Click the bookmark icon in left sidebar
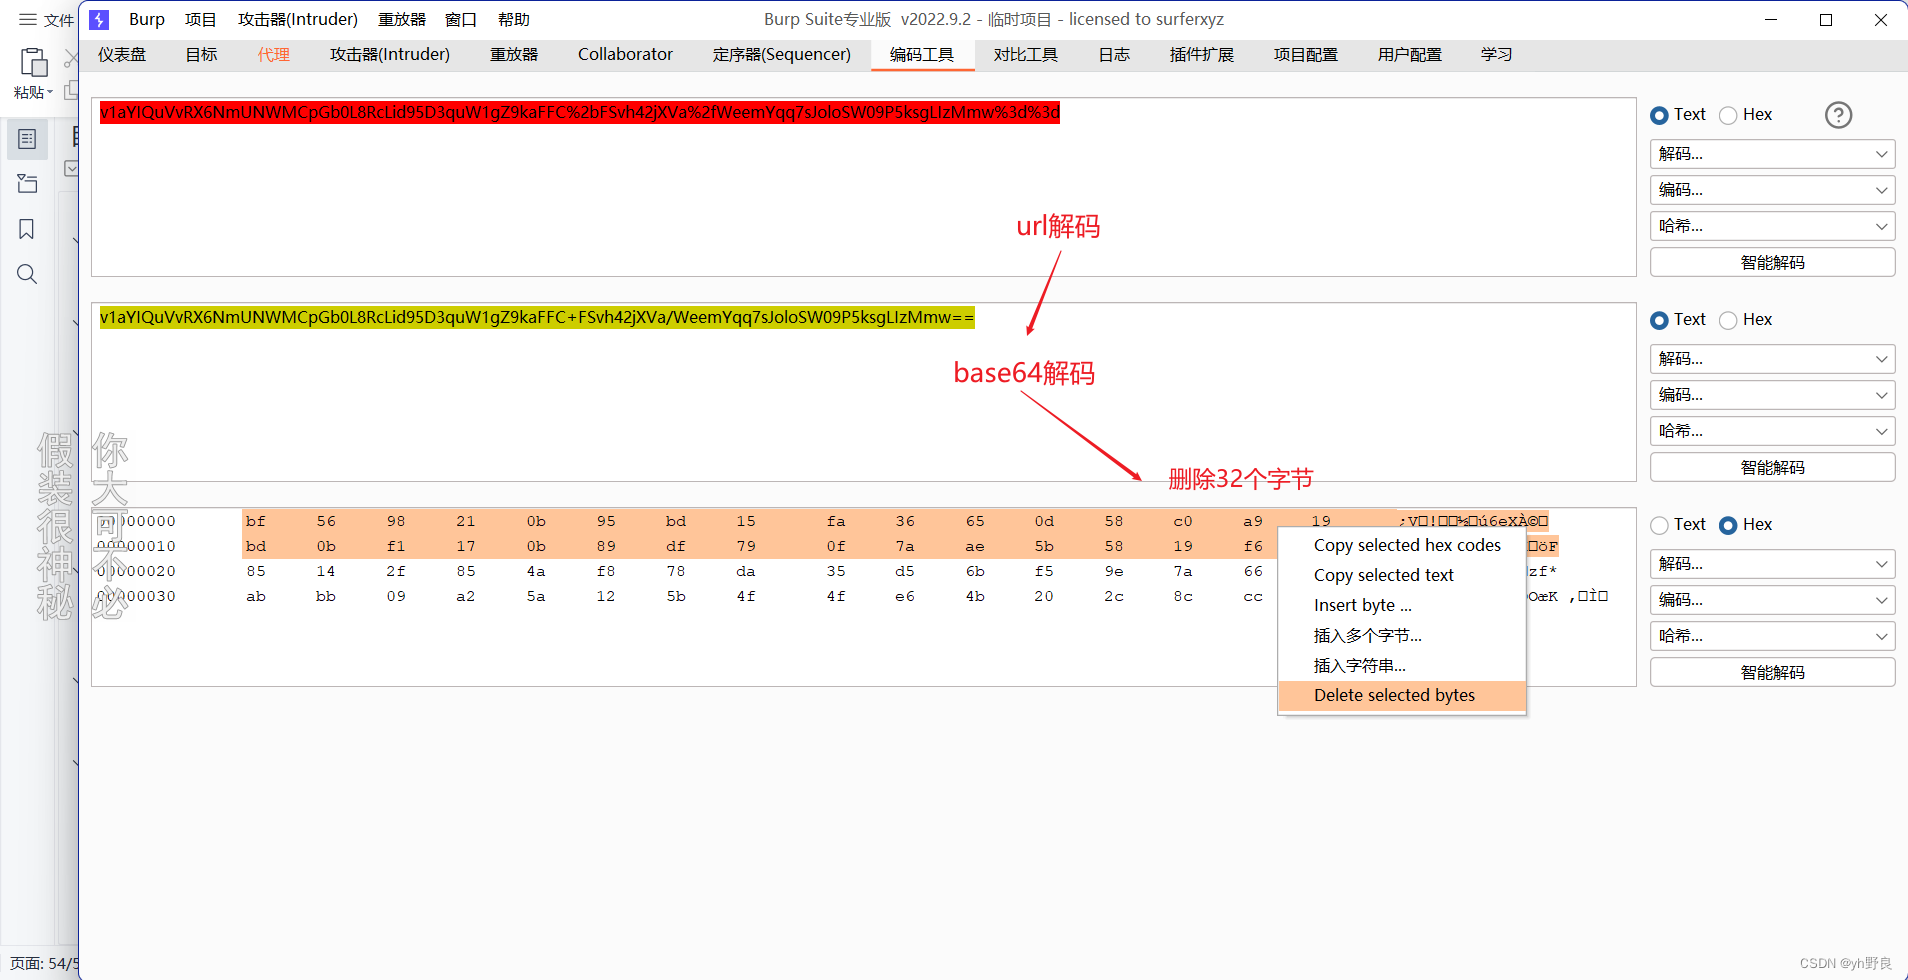Screen dimensions: 1908x980 27,229
